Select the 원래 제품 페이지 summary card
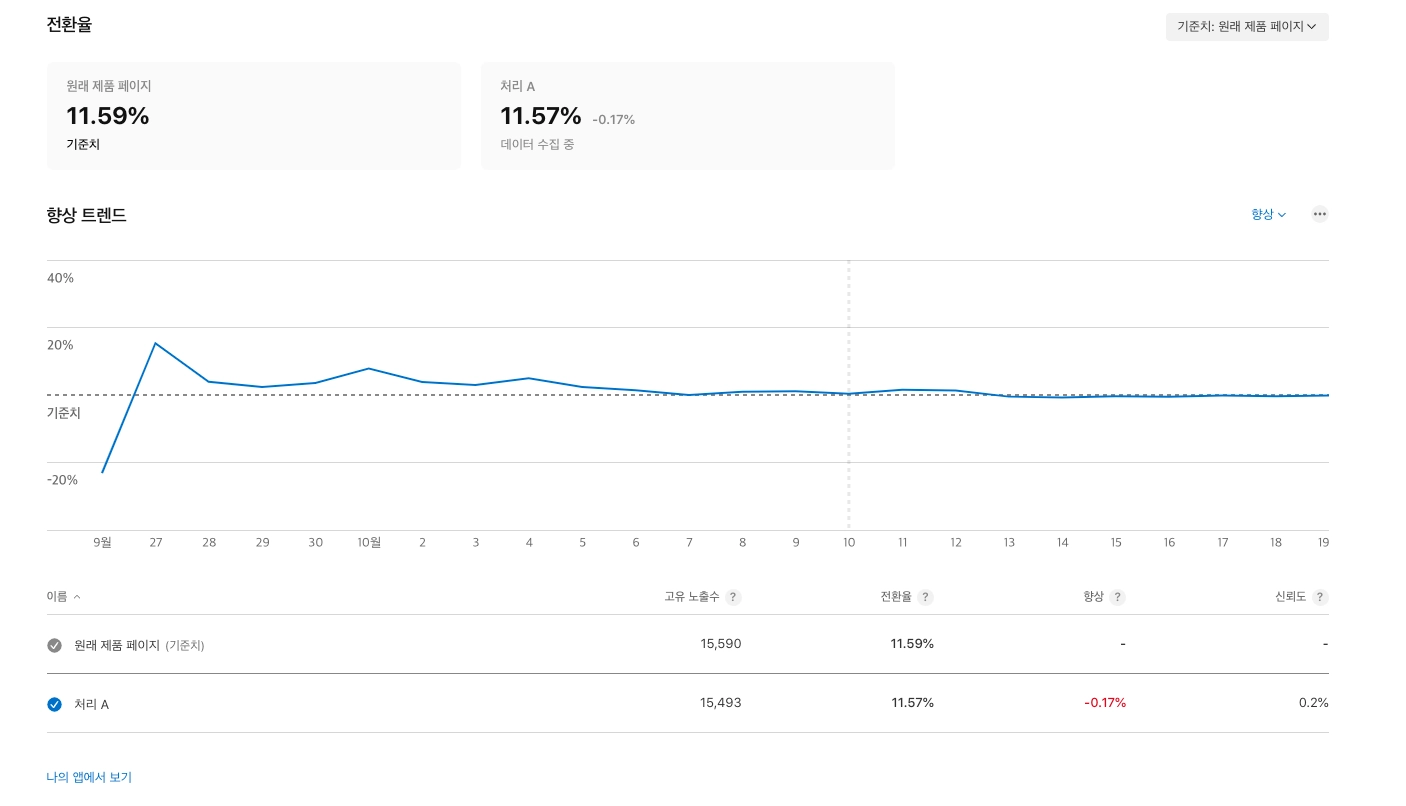 pos(253,116)
